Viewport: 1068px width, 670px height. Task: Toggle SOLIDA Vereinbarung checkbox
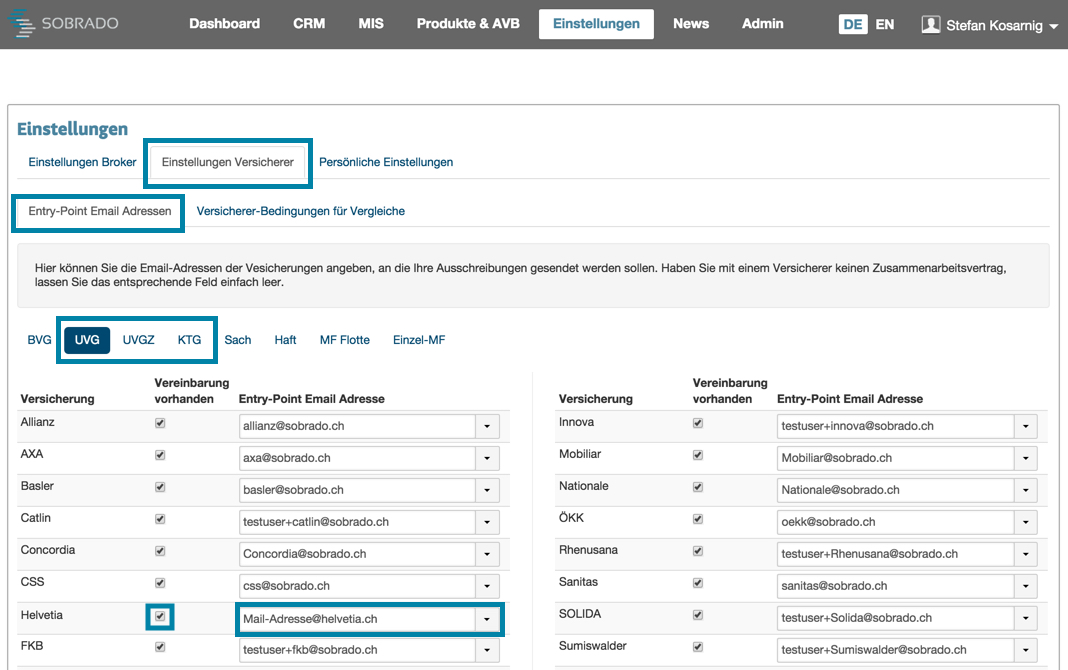tap(698, 615)
